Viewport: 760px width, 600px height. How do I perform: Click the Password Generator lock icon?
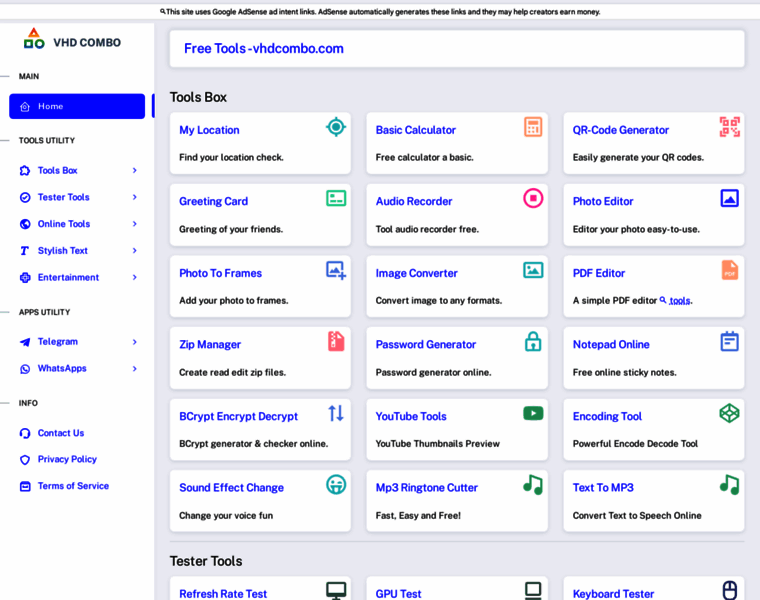533,341
